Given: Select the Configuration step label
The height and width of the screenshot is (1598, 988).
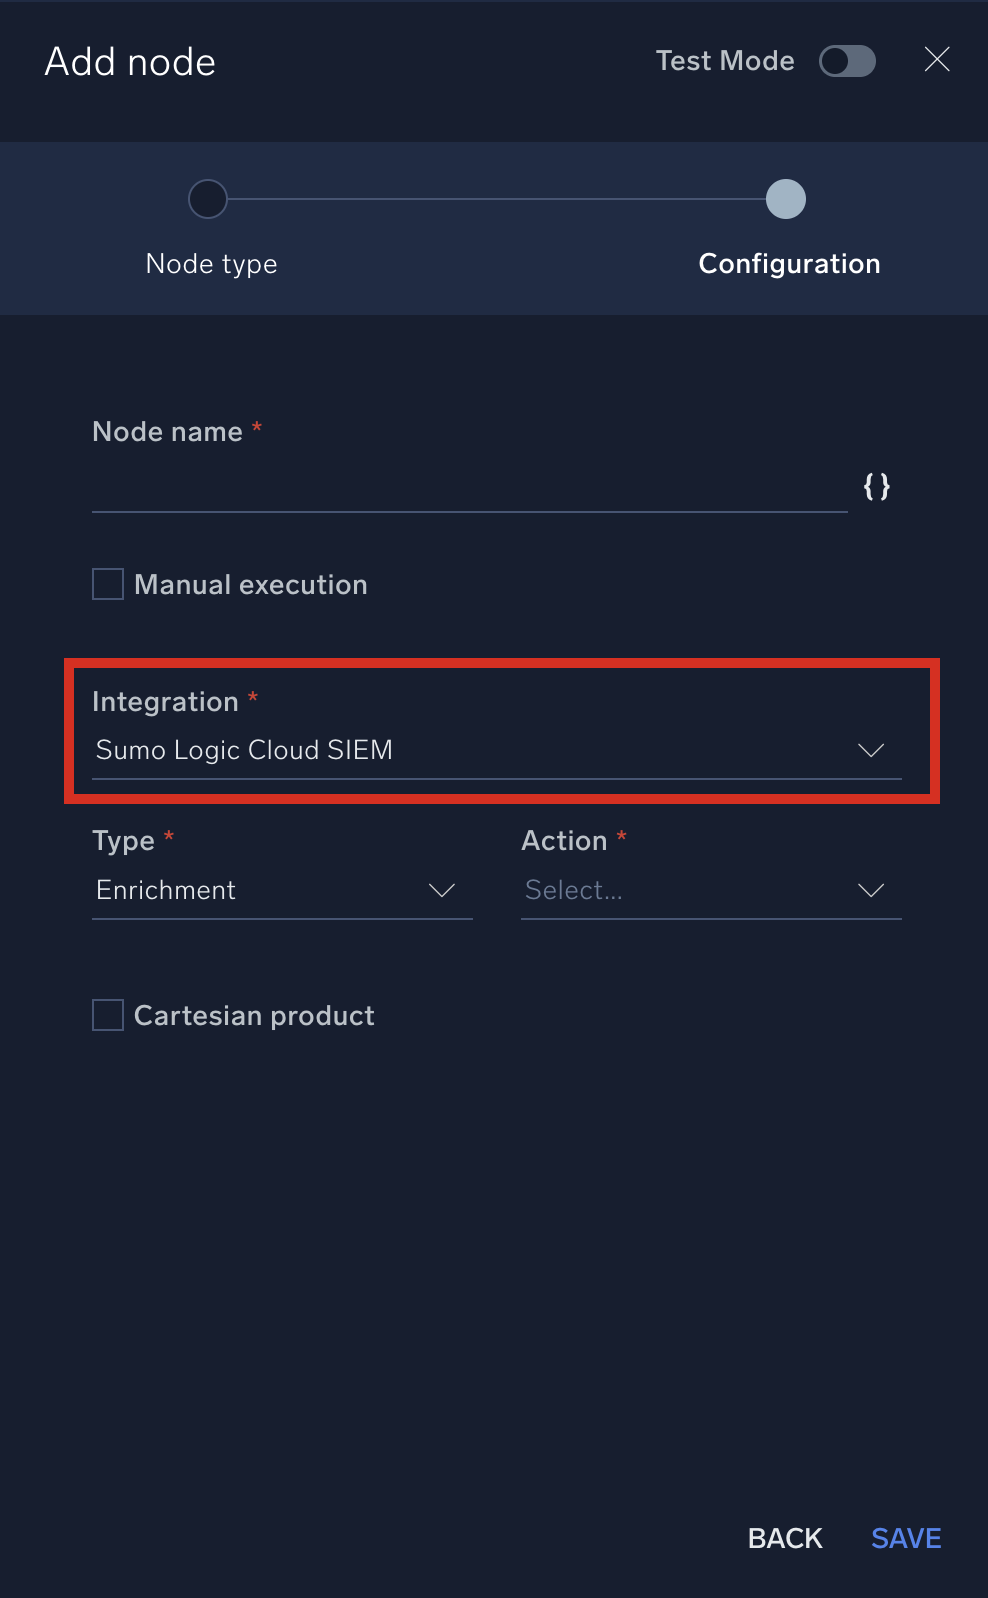Looking at the screenshot, I should (789, 263).
